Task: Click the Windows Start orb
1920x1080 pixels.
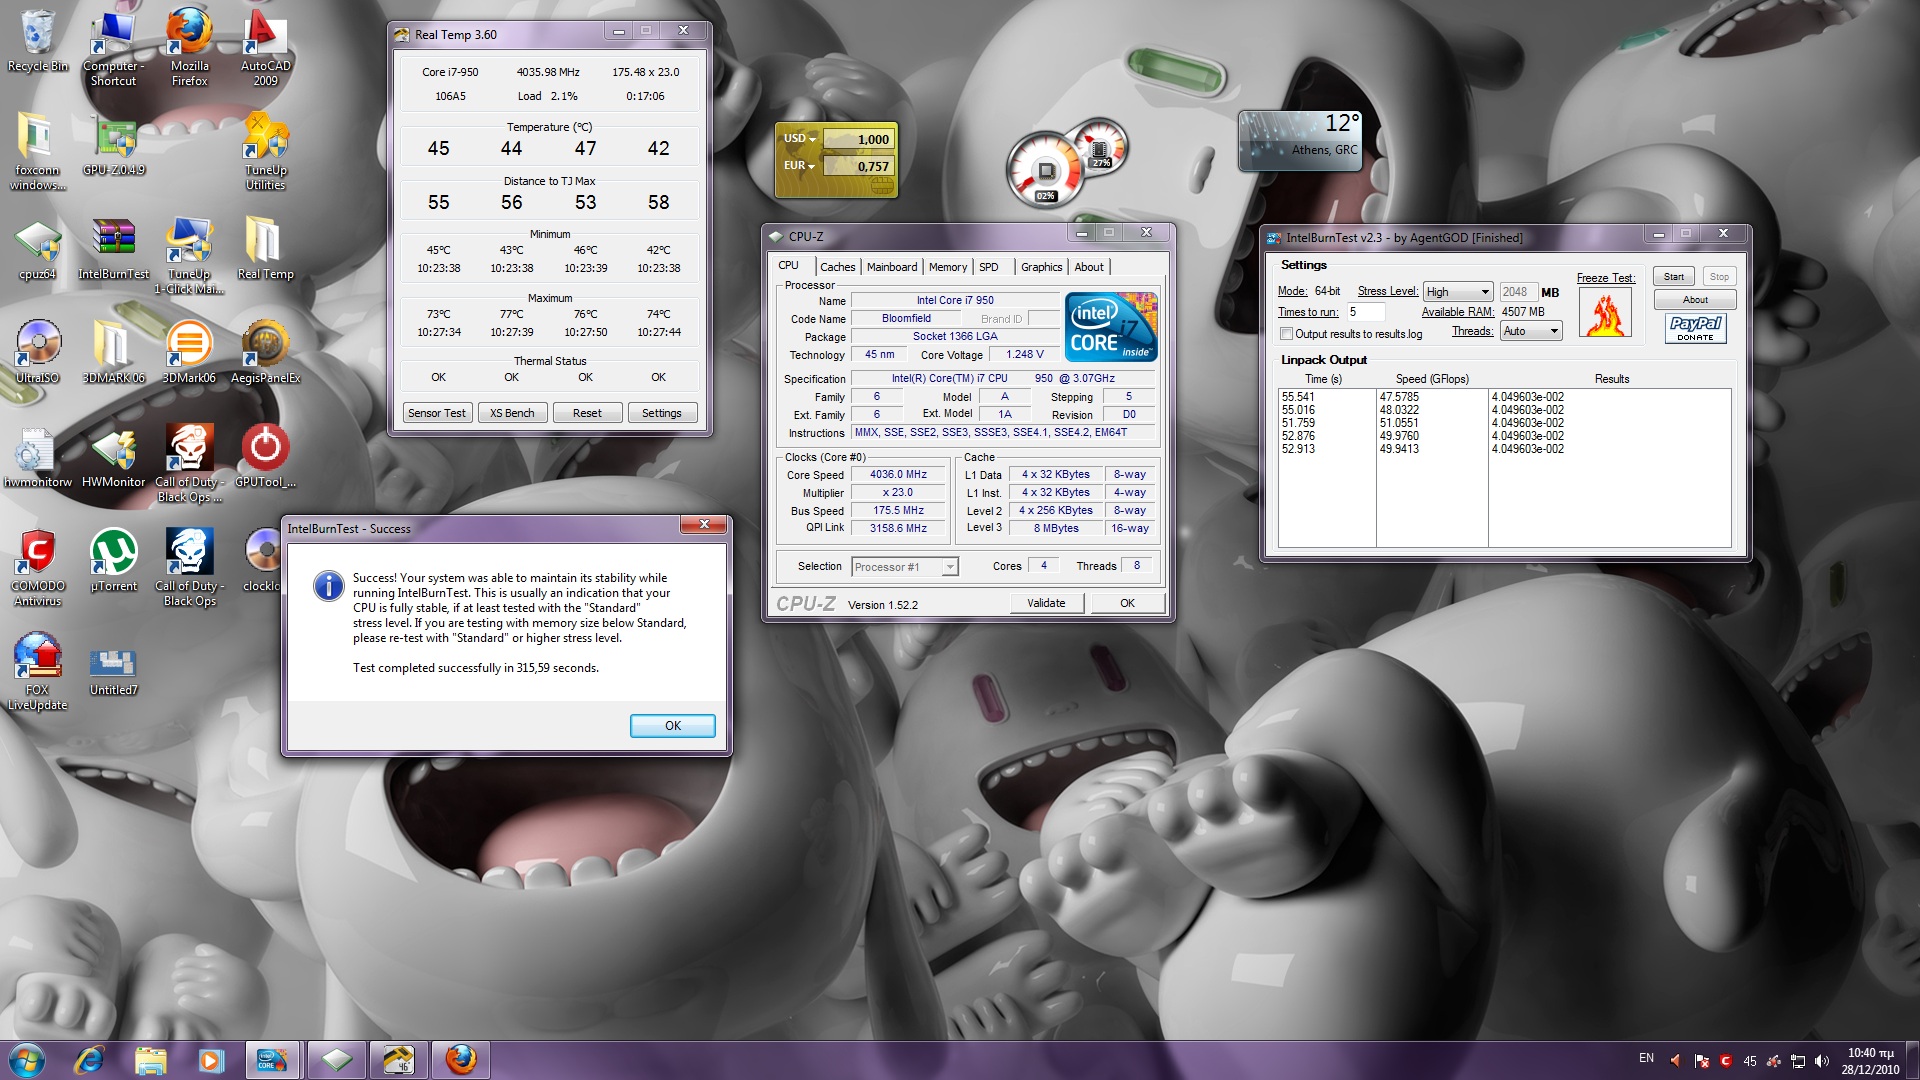Action: 27,1059
